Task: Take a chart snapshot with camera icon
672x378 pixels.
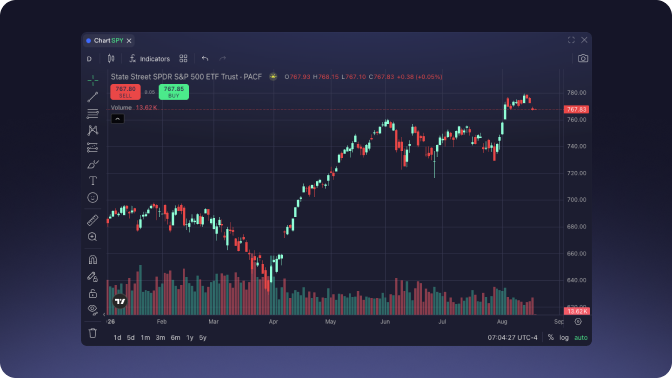Action: pyautogui.click(x=583, y=59)
